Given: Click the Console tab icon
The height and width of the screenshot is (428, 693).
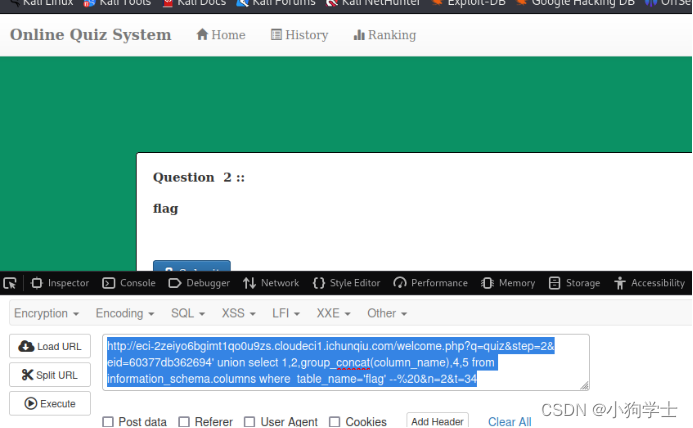Looking at the screenshot, I should 108,283.
